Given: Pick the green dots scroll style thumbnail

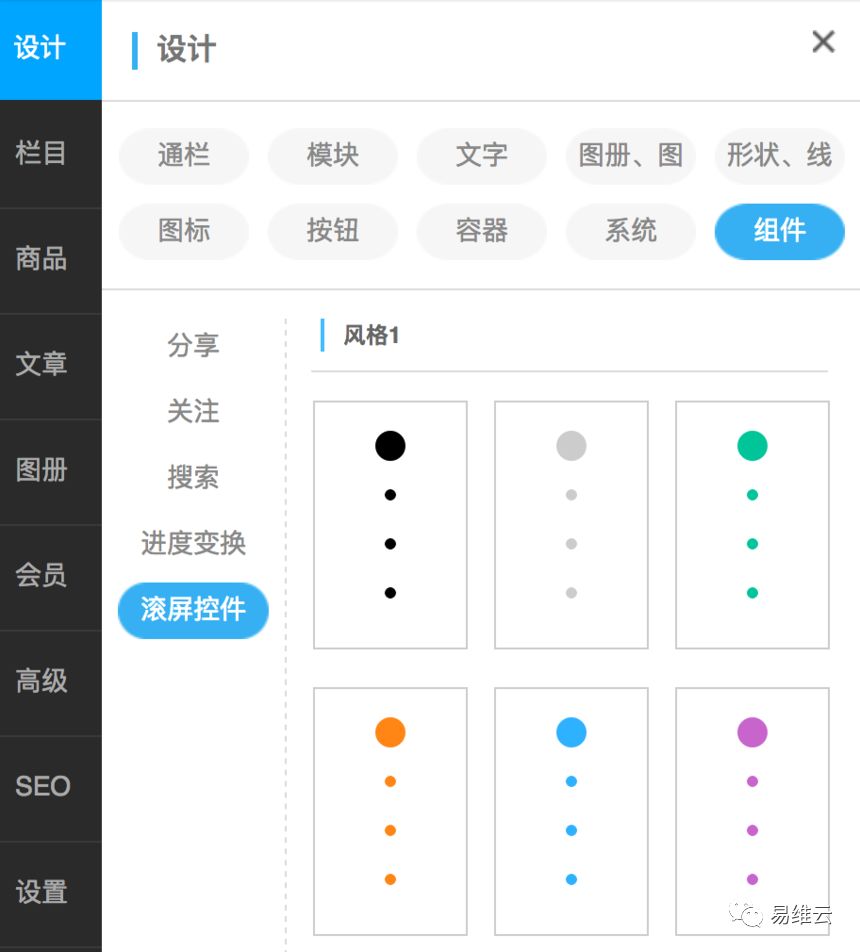Looking at the screenshot, I should point(752,525).
